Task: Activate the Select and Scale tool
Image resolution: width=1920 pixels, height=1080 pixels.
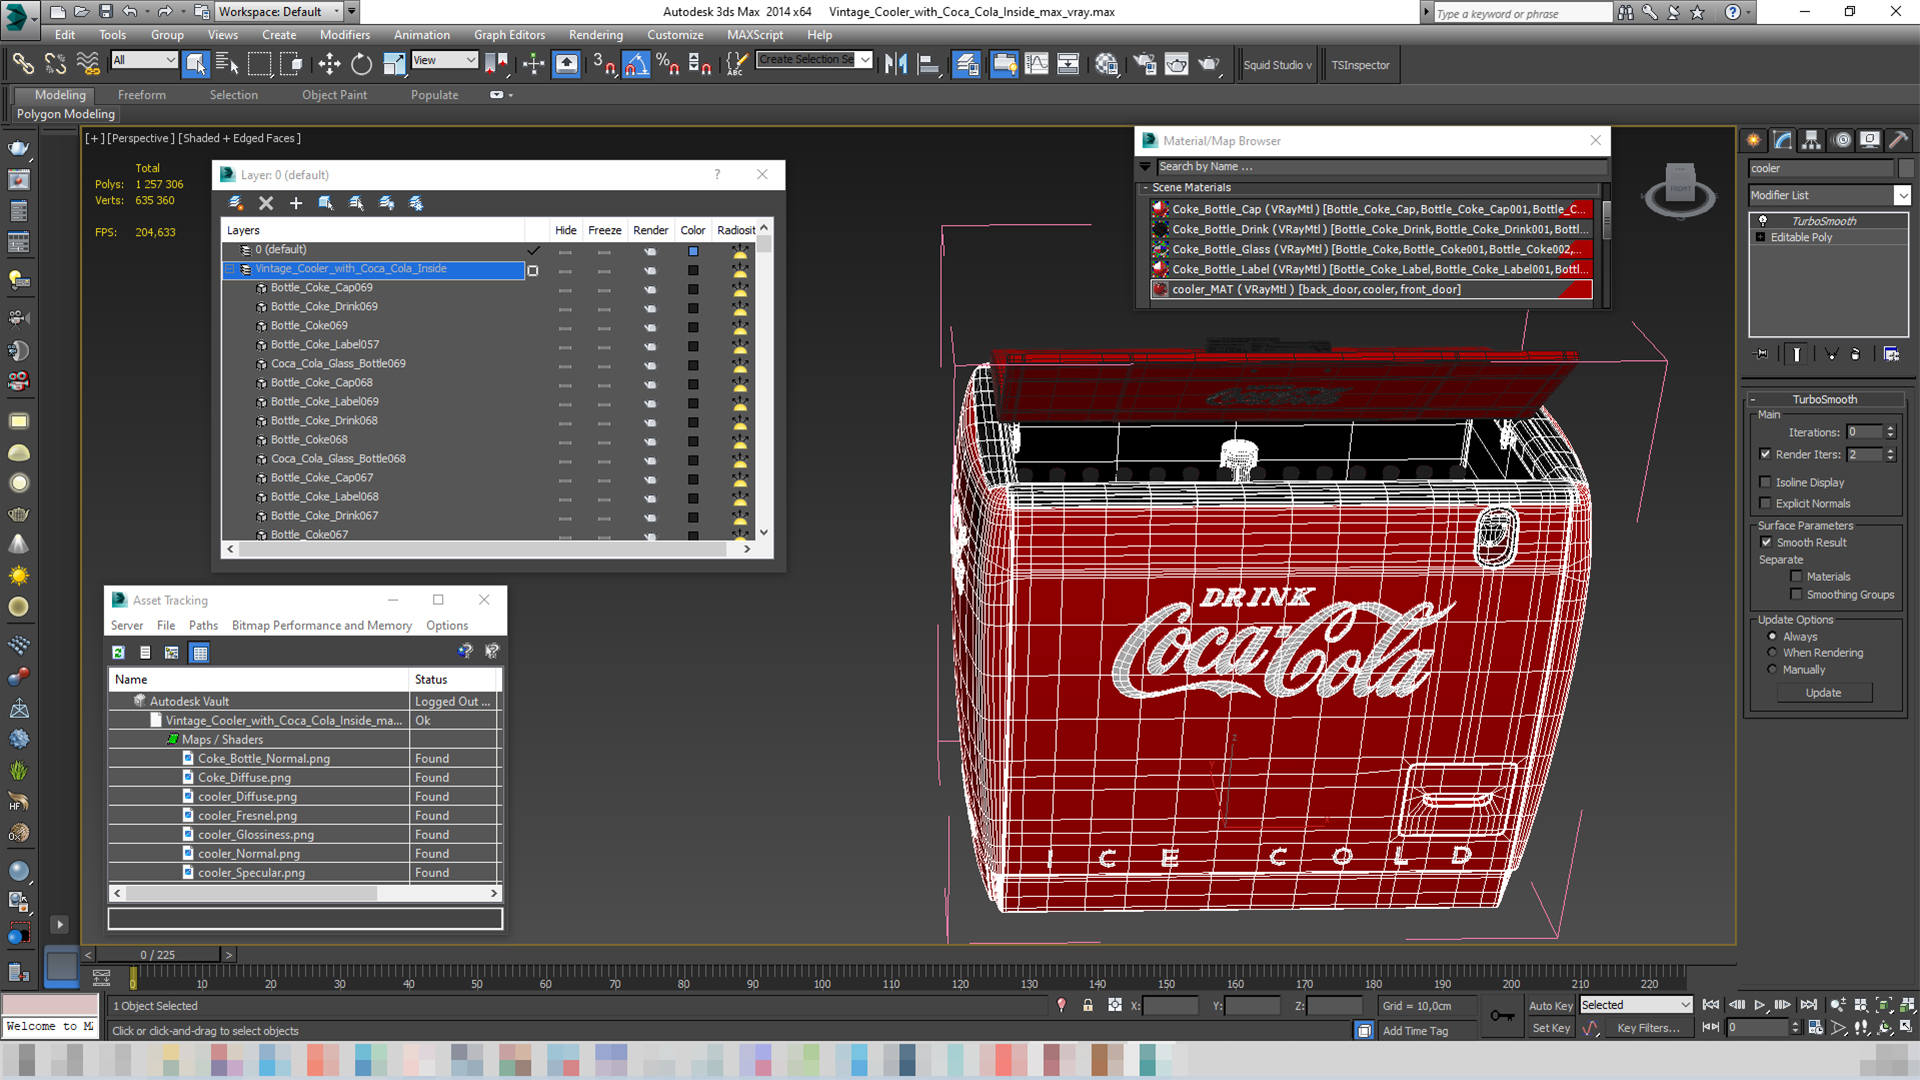Action: coord(394,65)
